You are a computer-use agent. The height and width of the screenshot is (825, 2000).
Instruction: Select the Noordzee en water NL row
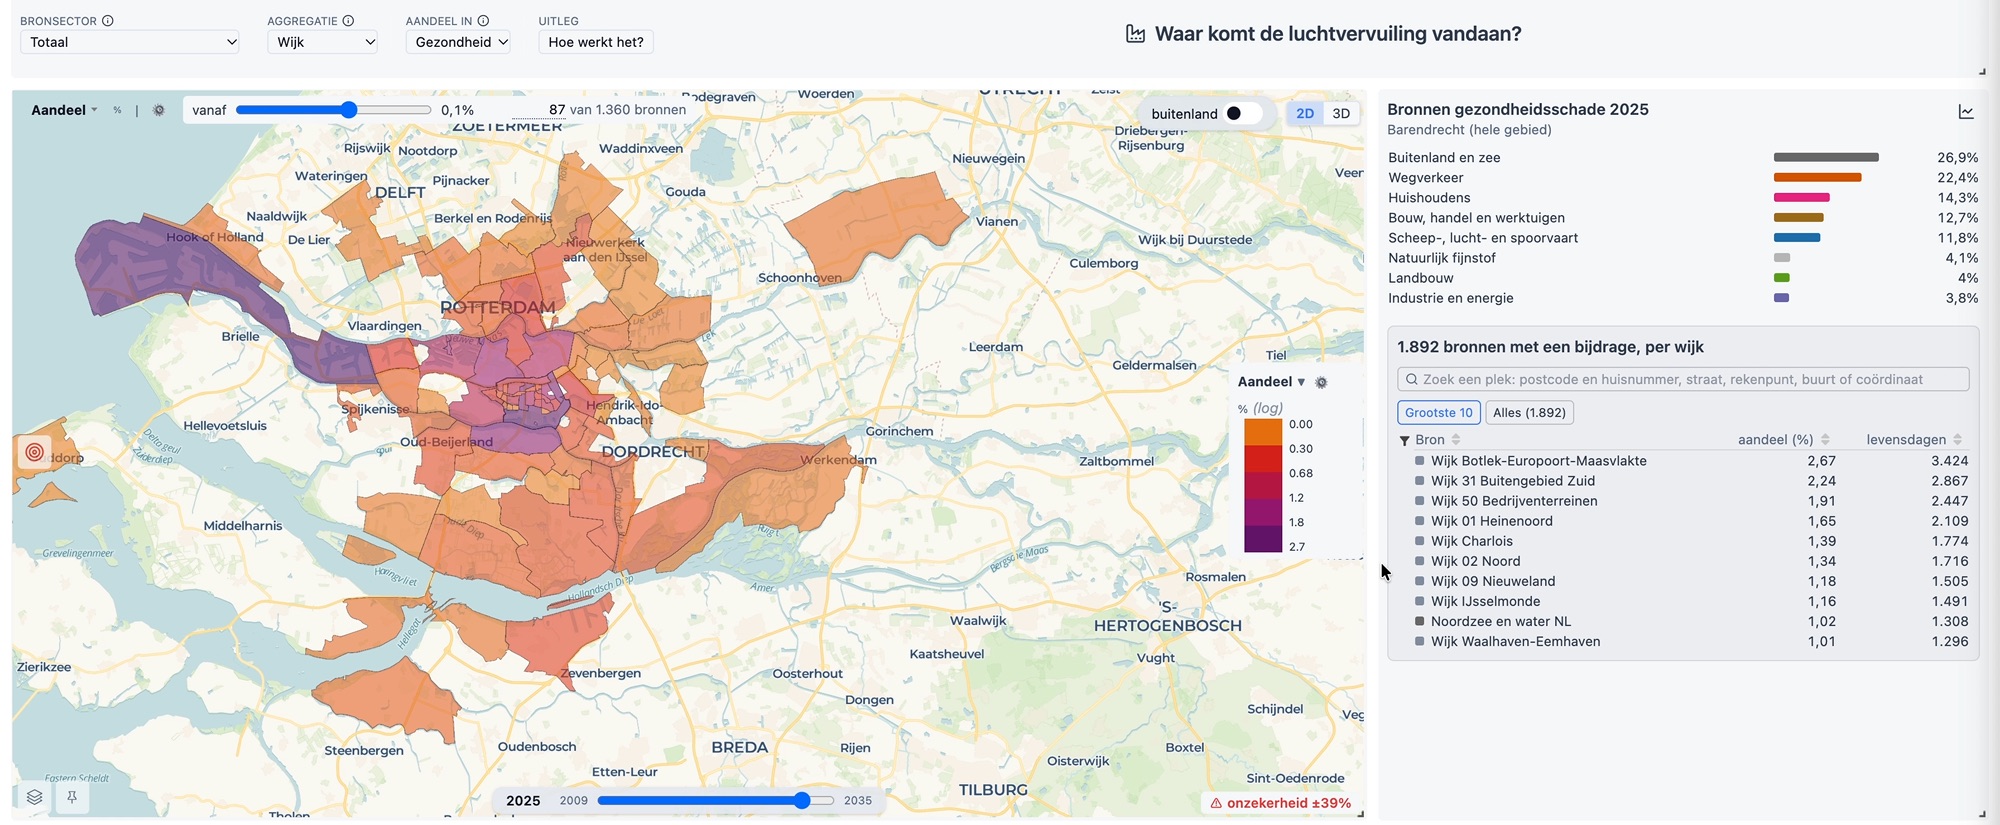[1692, 621]
